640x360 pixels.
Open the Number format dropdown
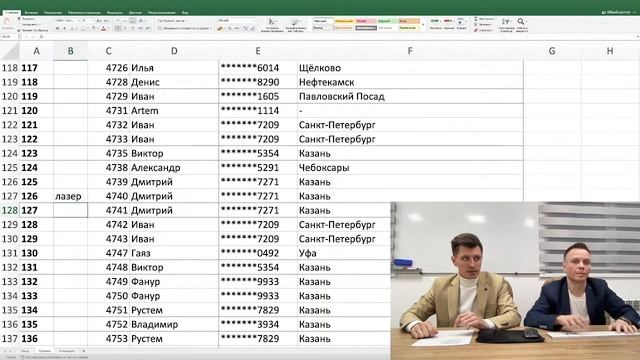point(236,20)
